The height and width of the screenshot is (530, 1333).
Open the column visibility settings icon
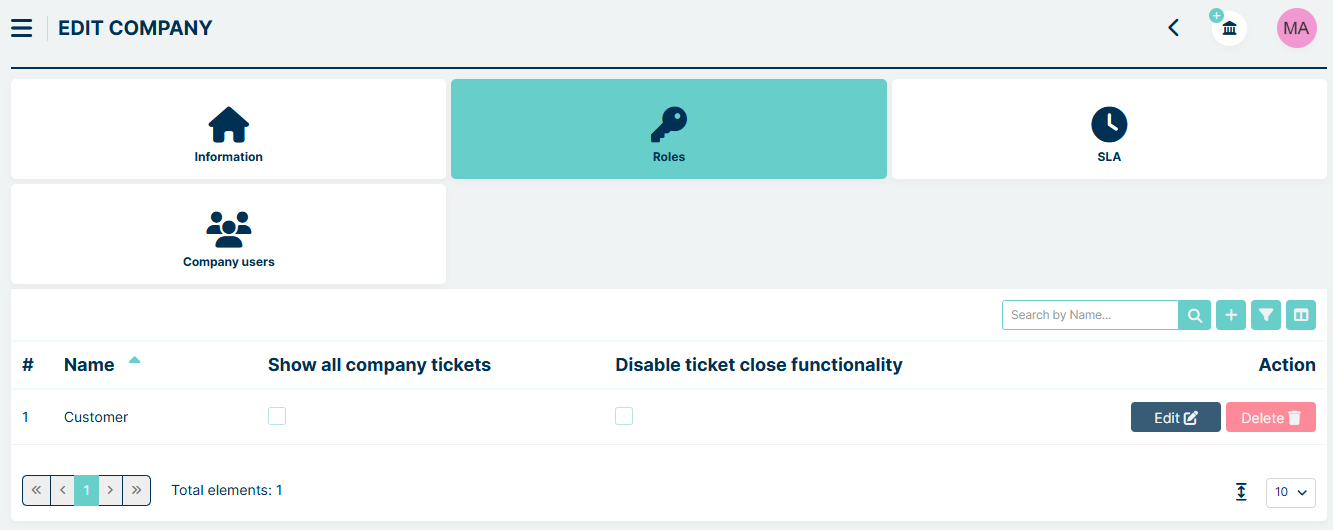coord(1301,315)
